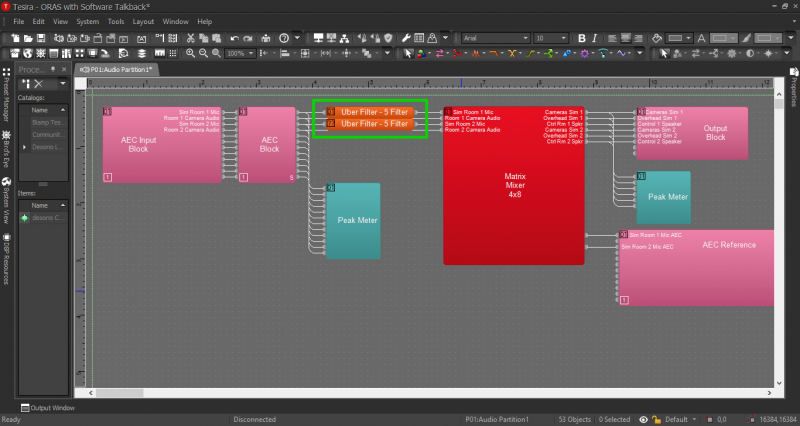Viewport: 800px width, 426px height.
Task: Open the wrench maintenance tool
Action: 406,38
